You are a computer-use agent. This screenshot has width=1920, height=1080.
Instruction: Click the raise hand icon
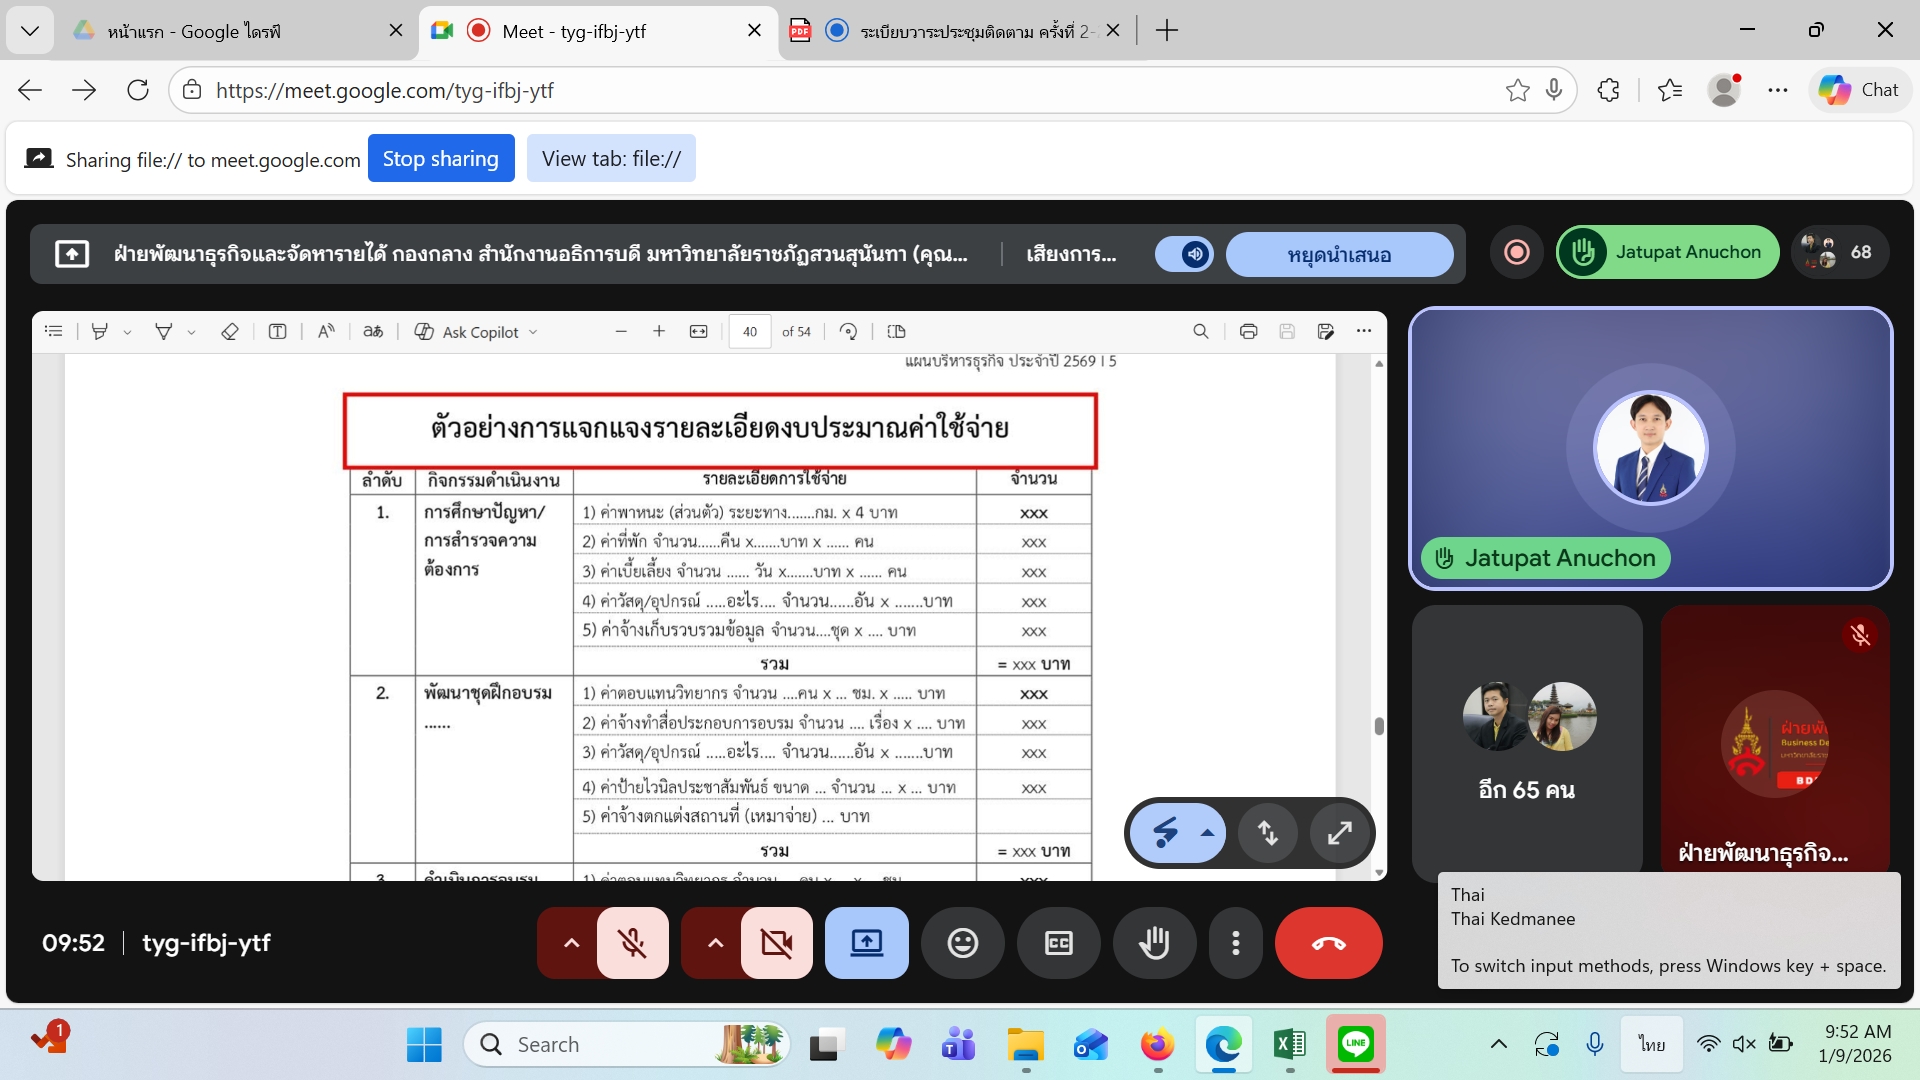[x=1154, y=943]
